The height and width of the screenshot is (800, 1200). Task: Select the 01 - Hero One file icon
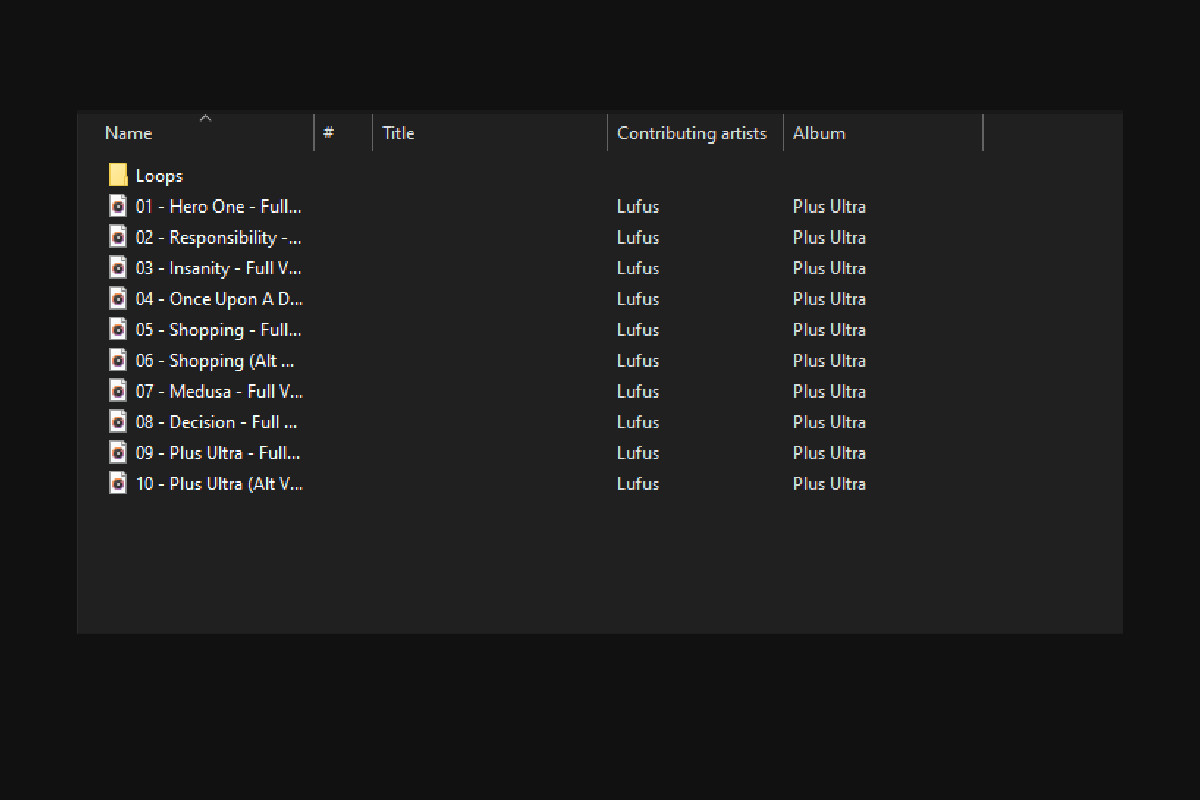point(118,207)
